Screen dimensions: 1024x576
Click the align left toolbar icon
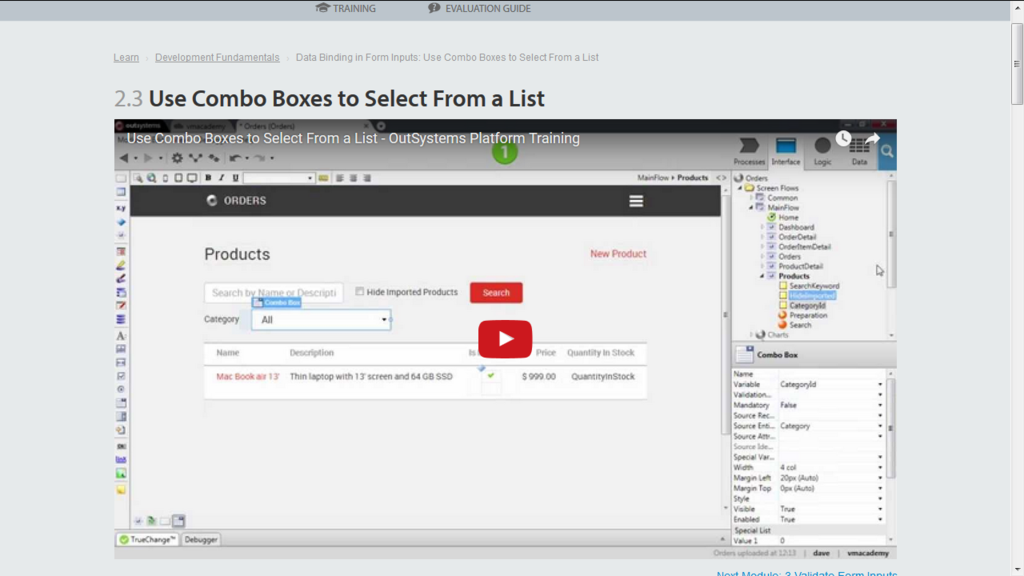[340, 178]
